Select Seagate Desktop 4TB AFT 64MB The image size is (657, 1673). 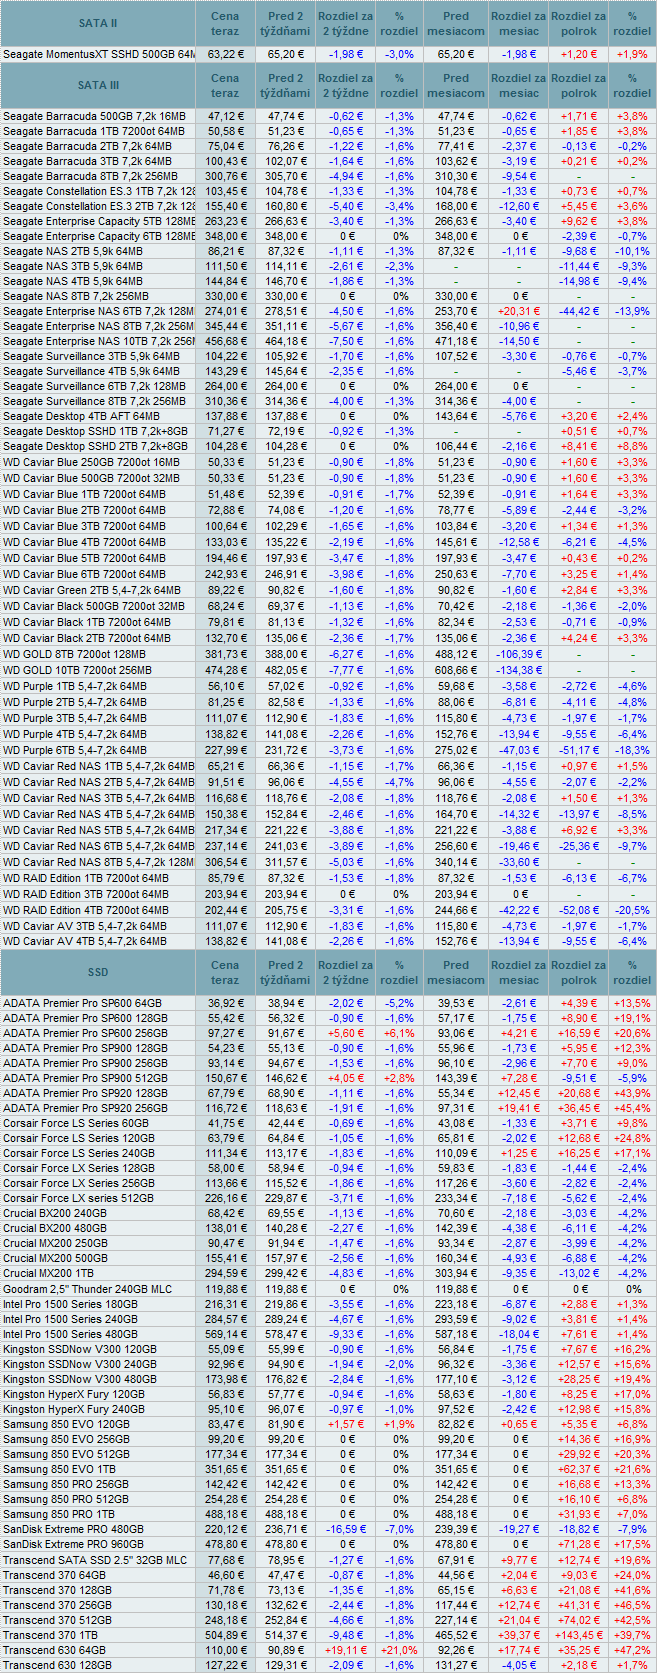(81, 415)
